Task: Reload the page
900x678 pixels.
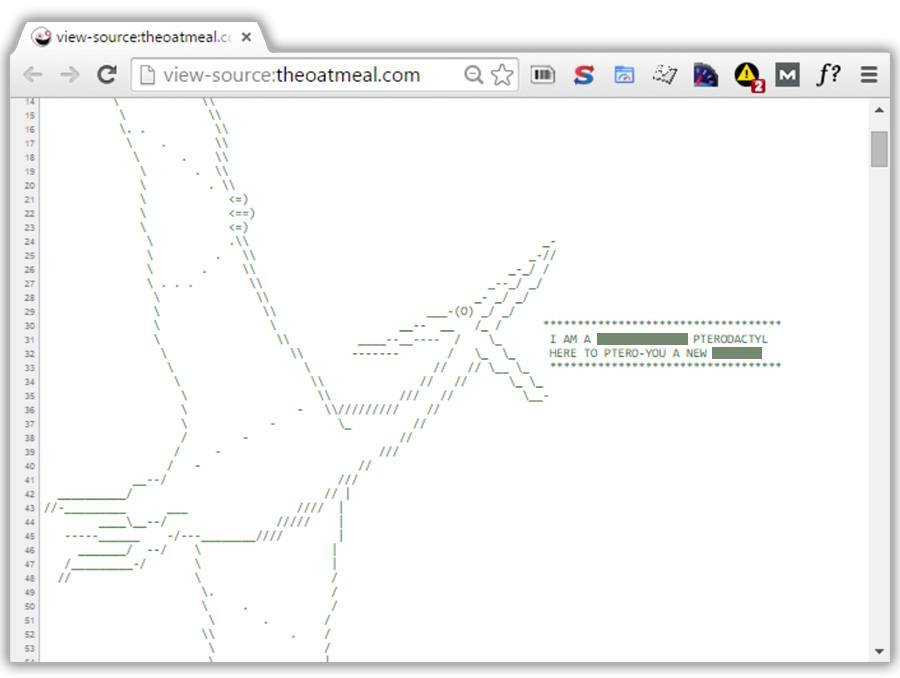Action: [107, 75]
